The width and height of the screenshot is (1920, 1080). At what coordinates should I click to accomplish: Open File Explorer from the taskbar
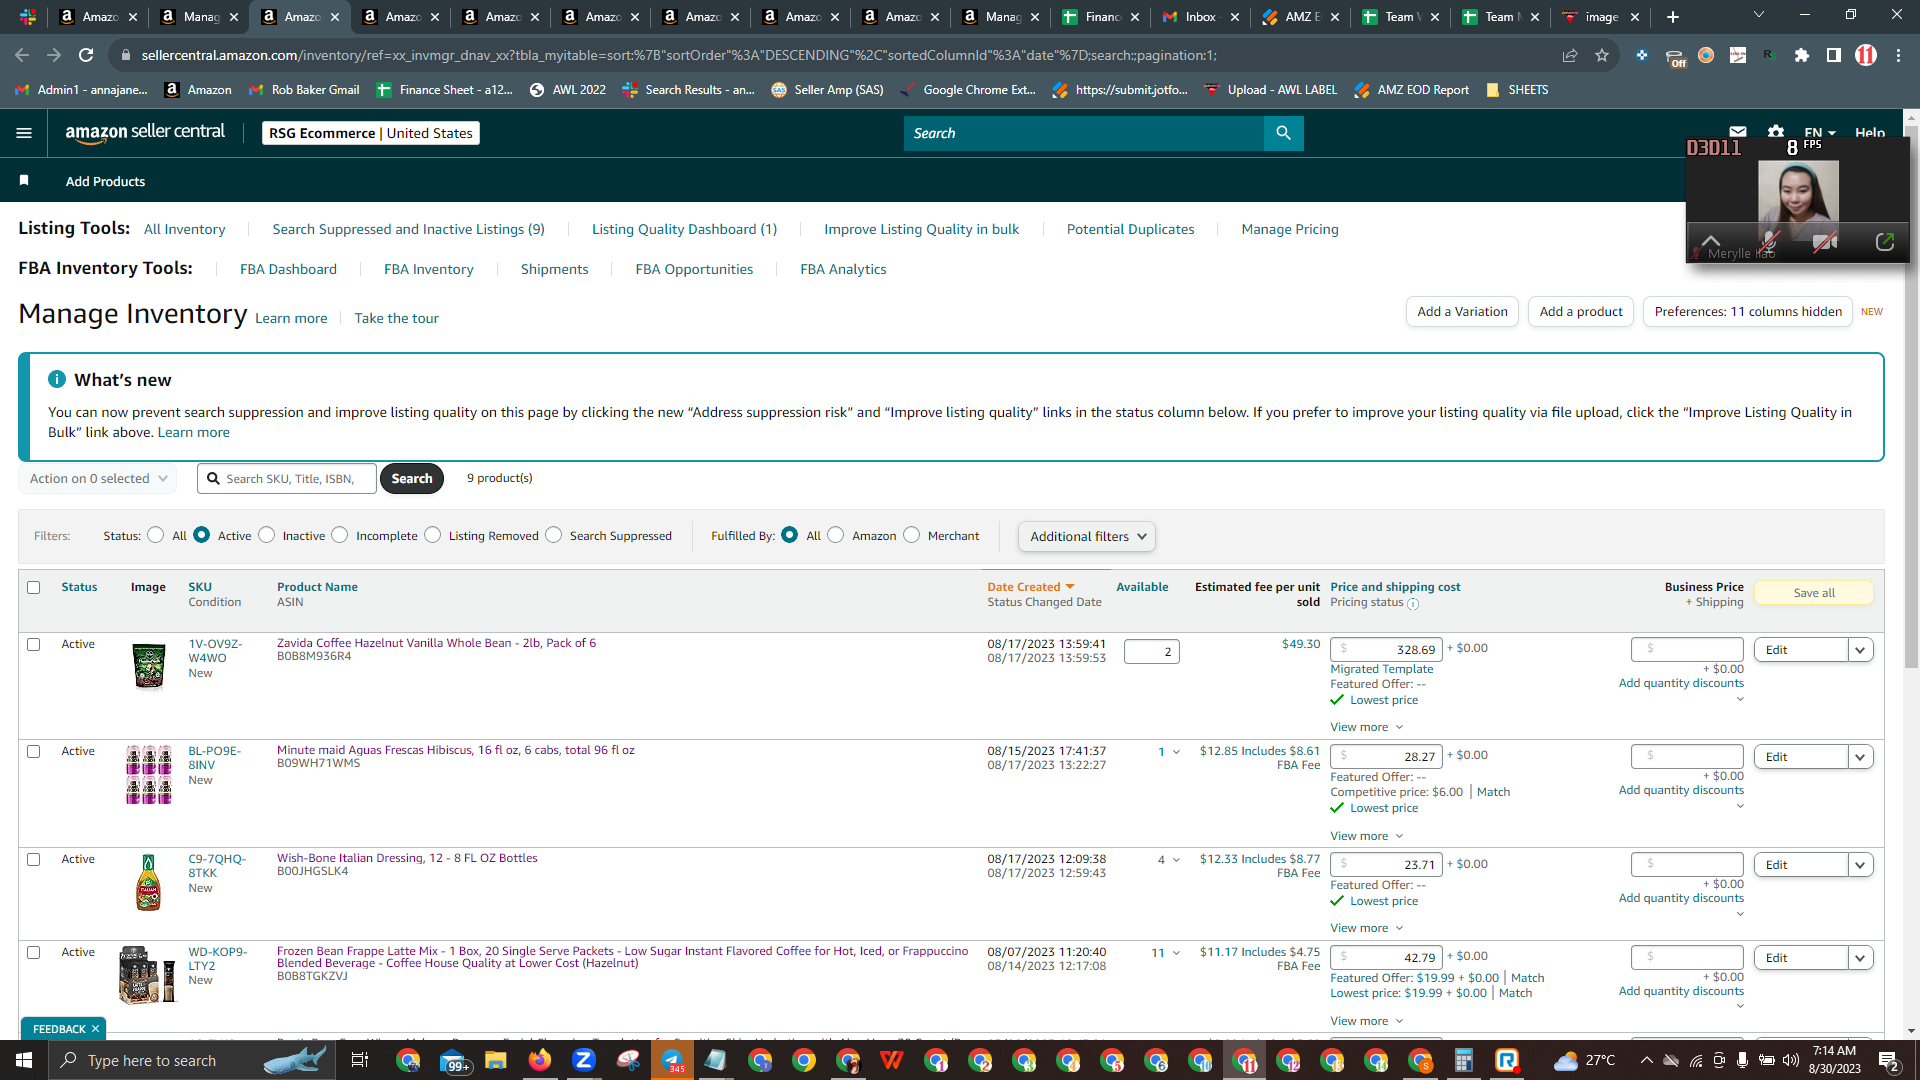click(x=496, y=1060)
